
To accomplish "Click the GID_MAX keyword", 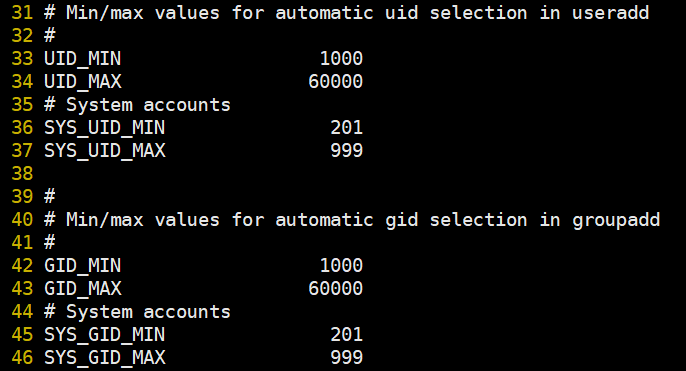I will coord(83,289).
